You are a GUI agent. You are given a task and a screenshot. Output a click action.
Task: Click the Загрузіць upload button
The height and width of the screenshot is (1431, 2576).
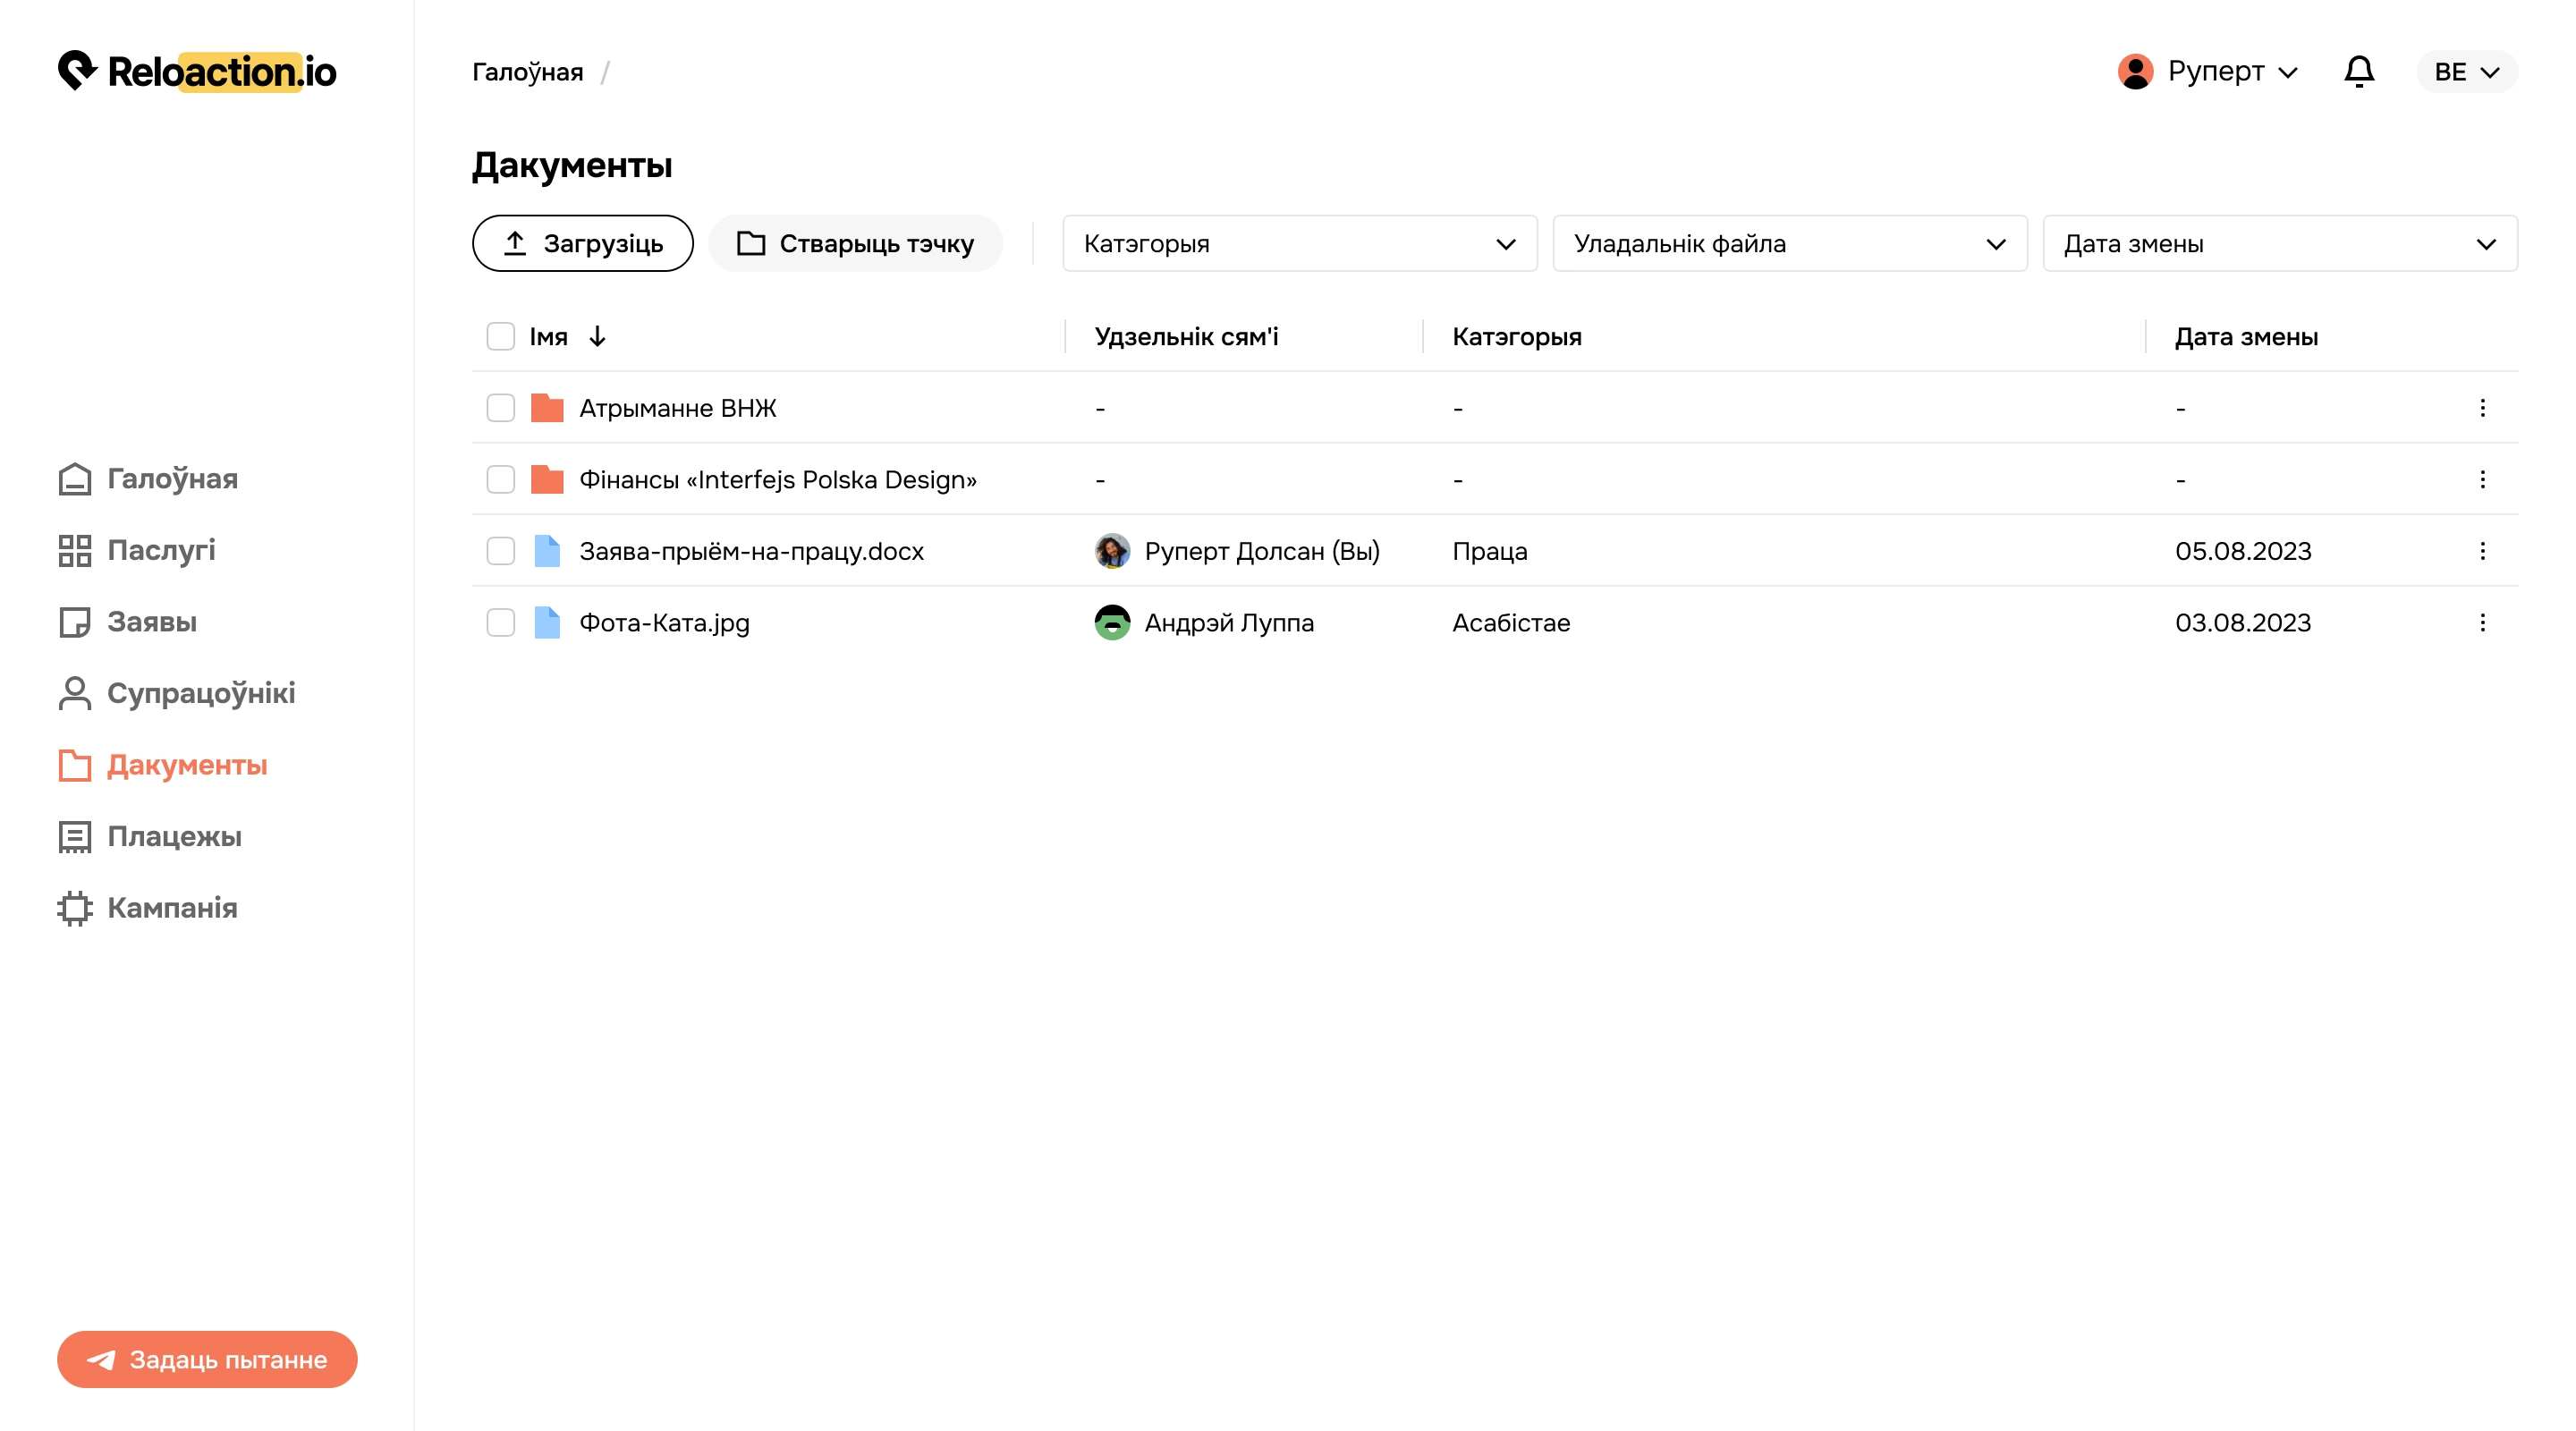(x=582, y=244)
